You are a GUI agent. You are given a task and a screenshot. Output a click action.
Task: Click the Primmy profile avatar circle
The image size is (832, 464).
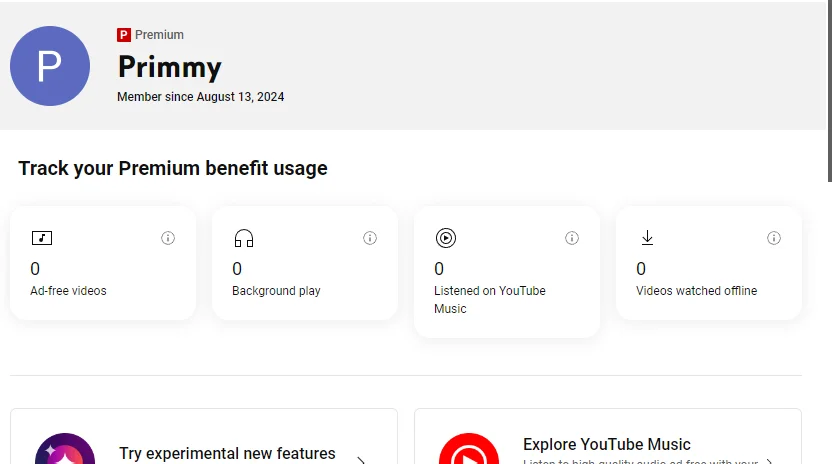click(50, 66)
